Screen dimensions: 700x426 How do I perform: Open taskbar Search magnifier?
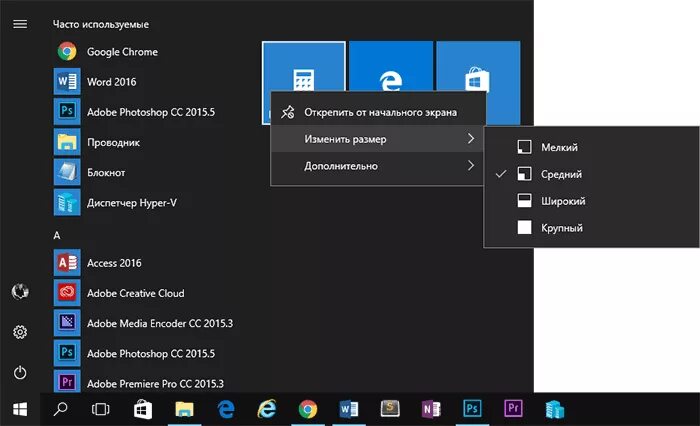(x=60, y=409)
